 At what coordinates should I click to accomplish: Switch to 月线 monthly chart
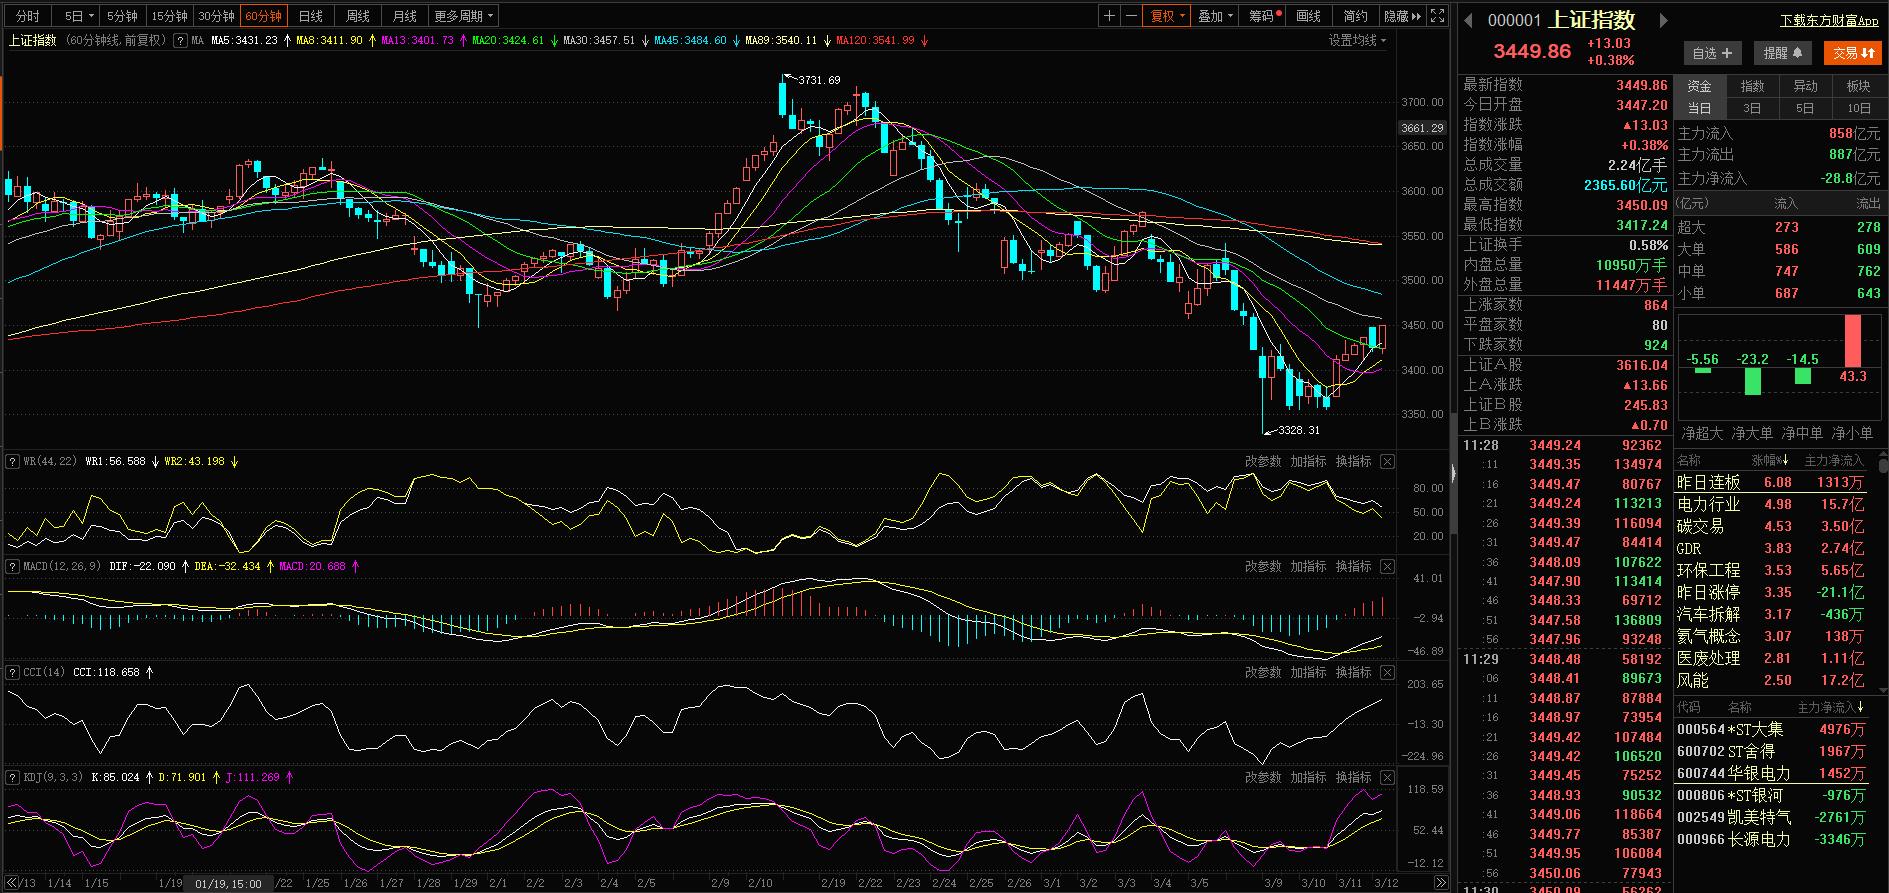[x=405, y=16]
